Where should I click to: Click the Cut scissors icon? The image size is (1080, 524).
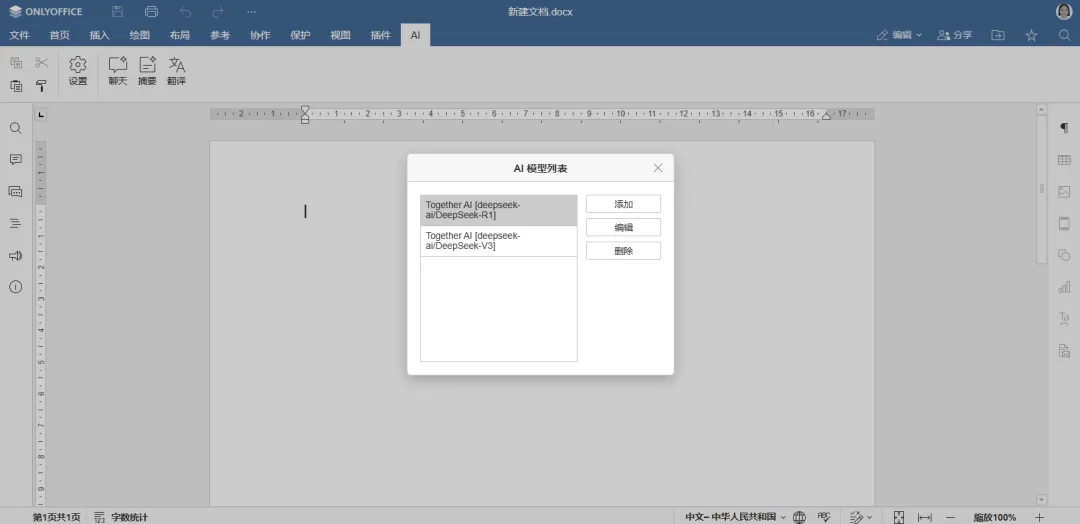pos(41,63)
